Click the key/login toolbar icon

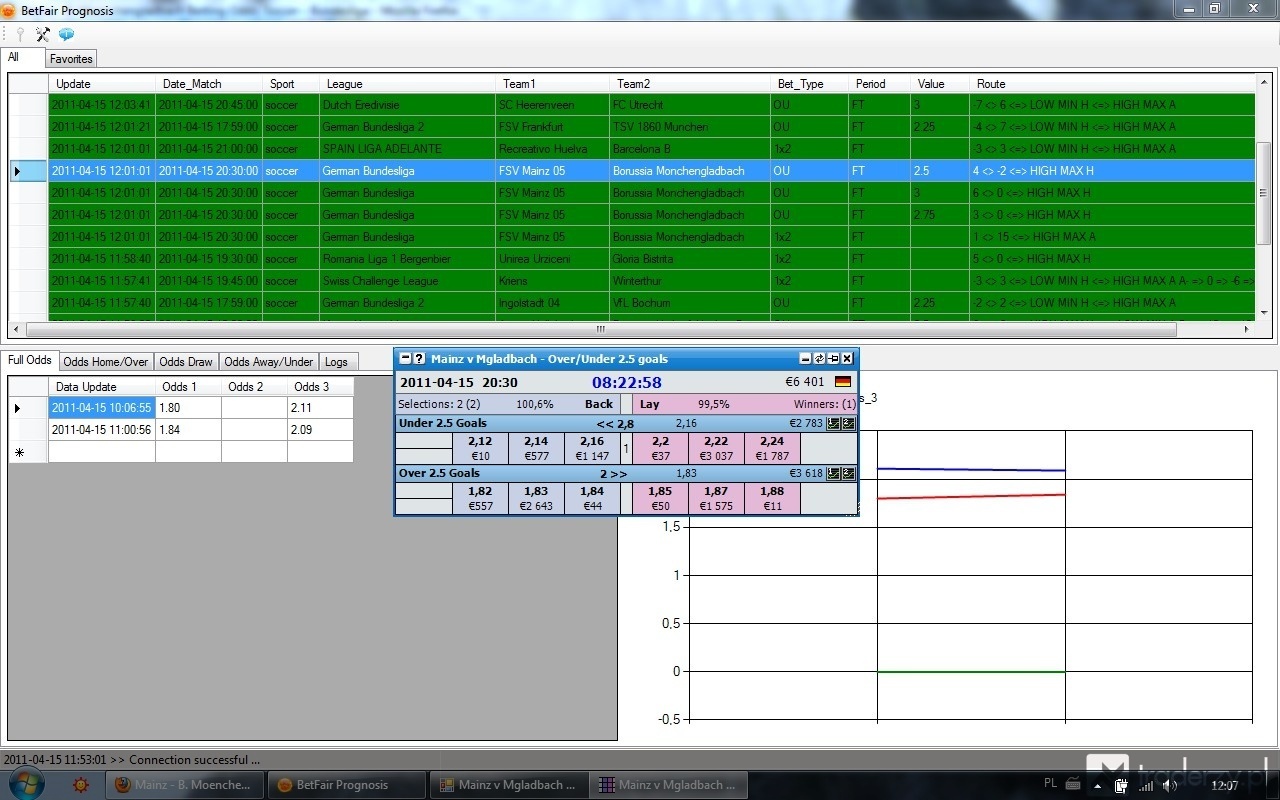point(19,34)
